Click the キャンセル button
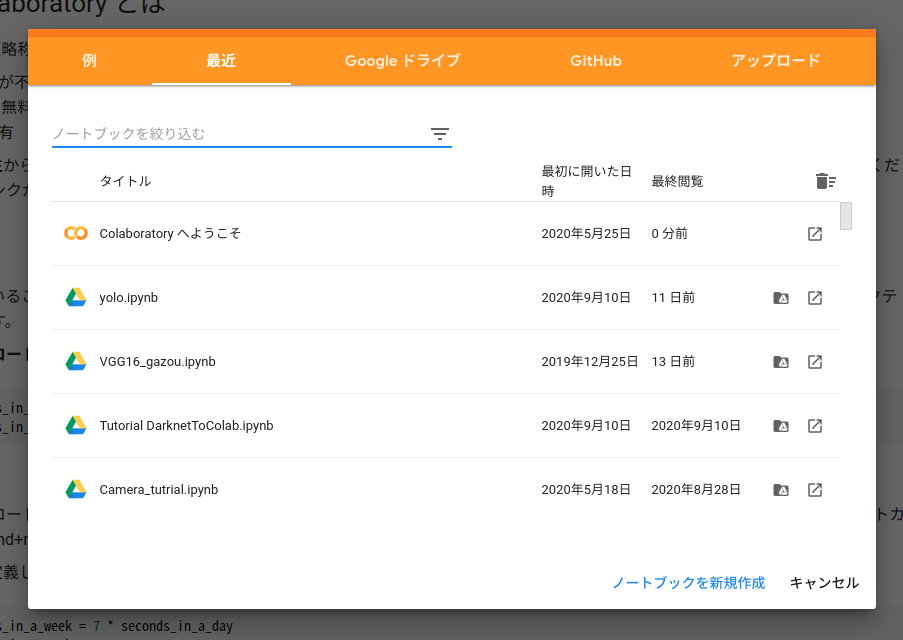The width and height of the screenshot is (903, 640). [x=824, y=583]
